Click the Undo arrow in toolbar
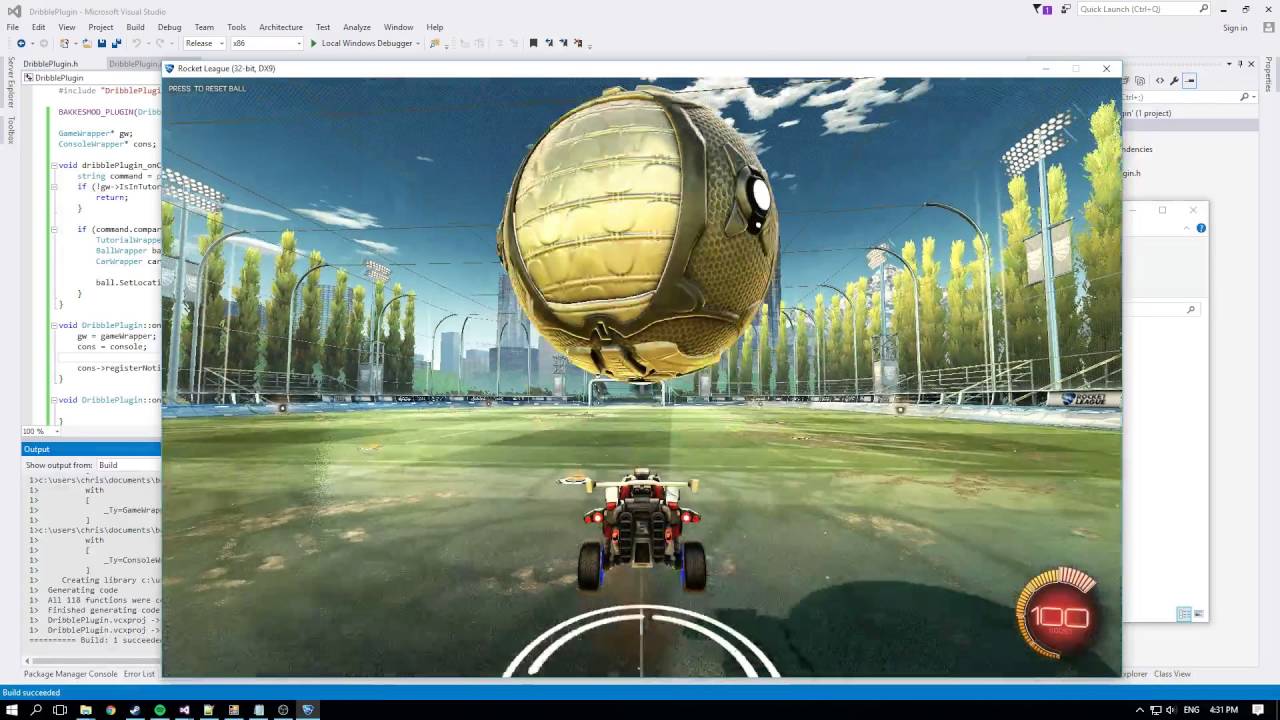 click(x=136, y=43)
